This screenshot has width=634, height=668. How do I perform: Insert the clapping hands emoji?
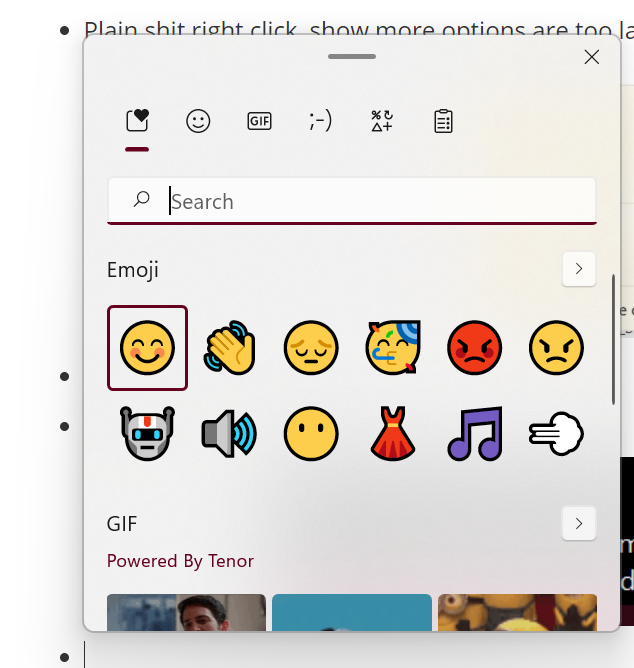[229, 347]
